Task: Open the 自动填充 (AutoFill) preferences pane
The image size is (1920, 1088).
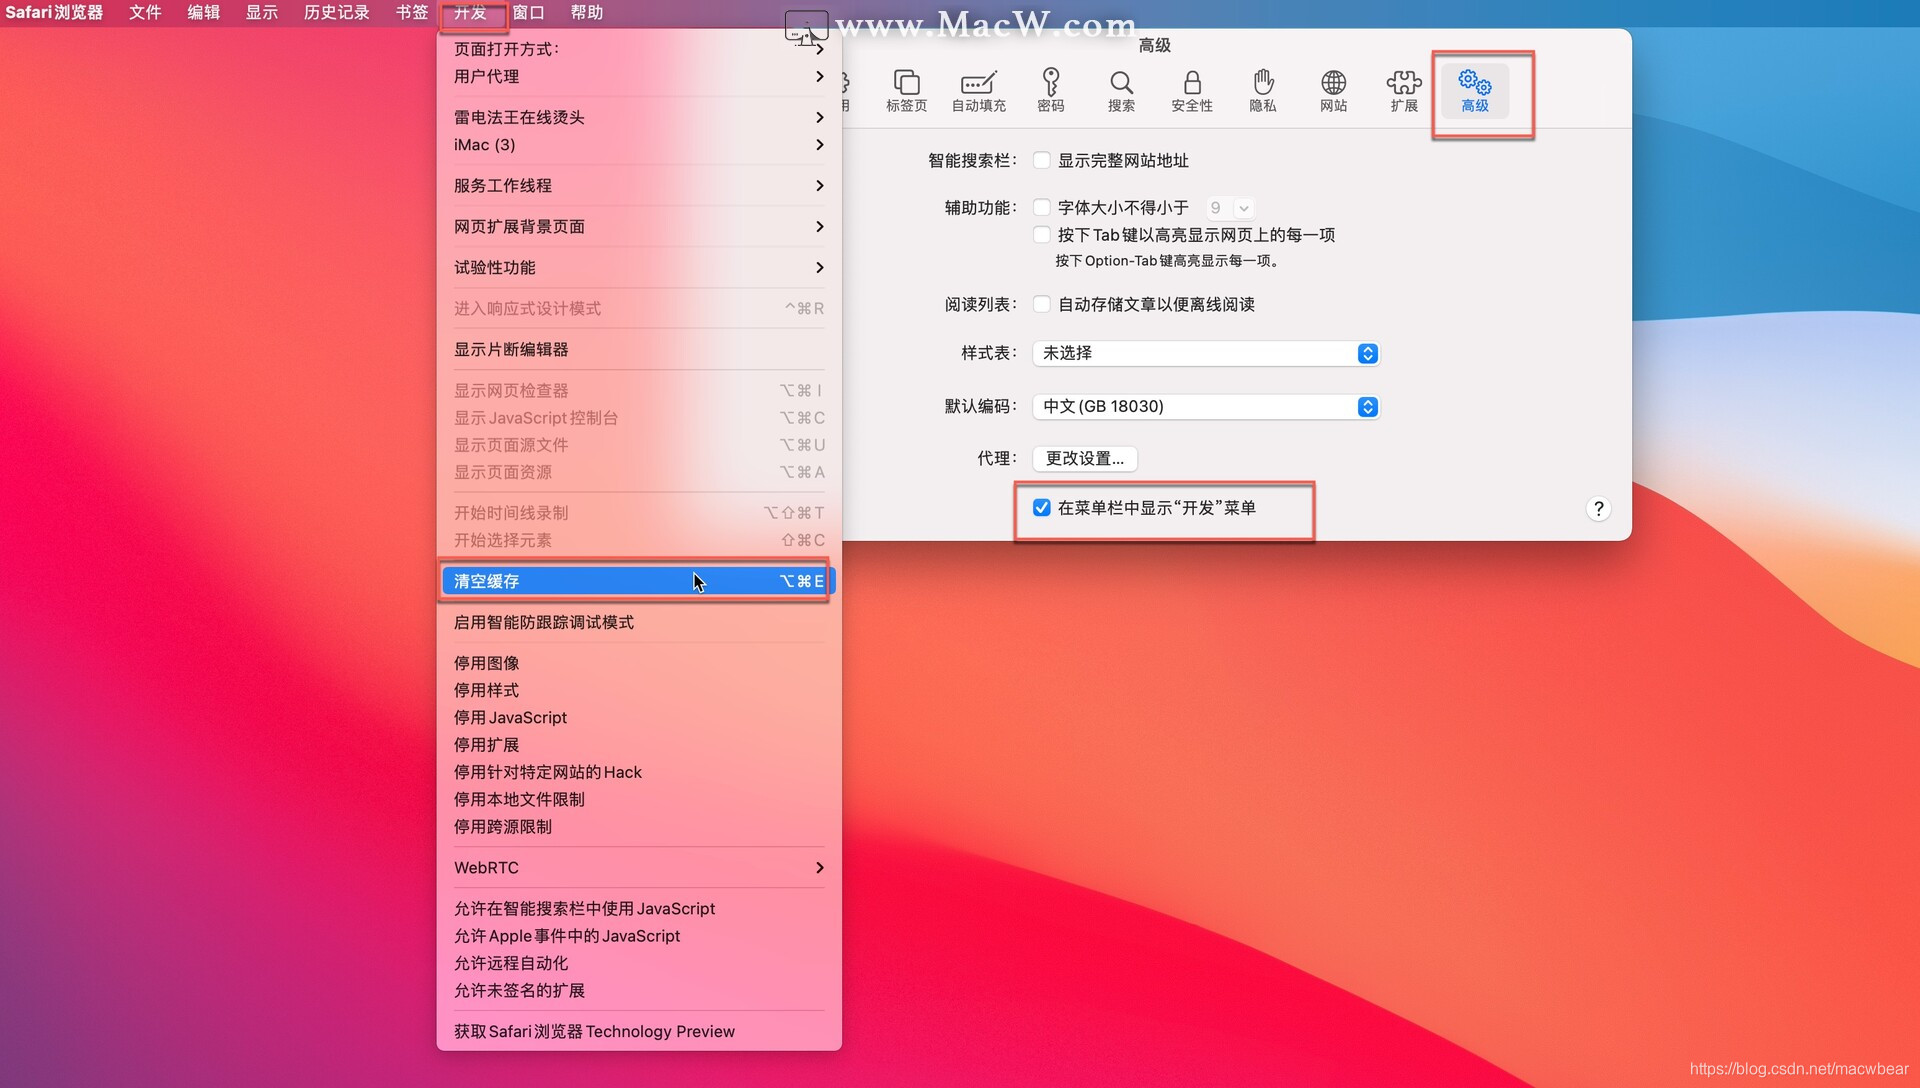Action: (x=978, y=90)
